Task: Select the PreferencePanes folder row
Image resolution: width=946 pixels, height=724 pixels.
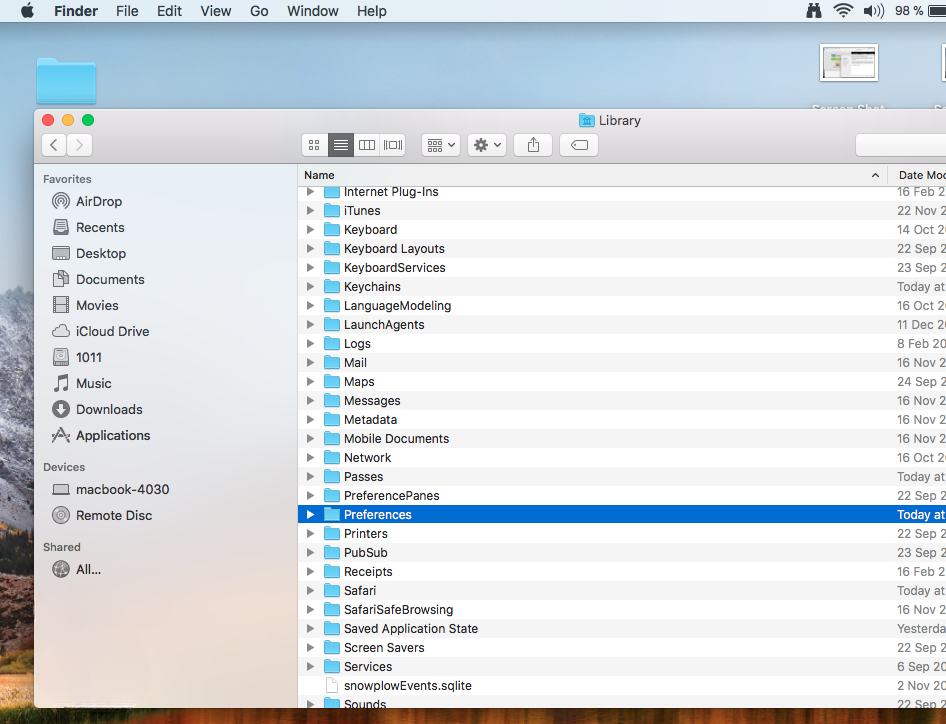Action: 622,495
